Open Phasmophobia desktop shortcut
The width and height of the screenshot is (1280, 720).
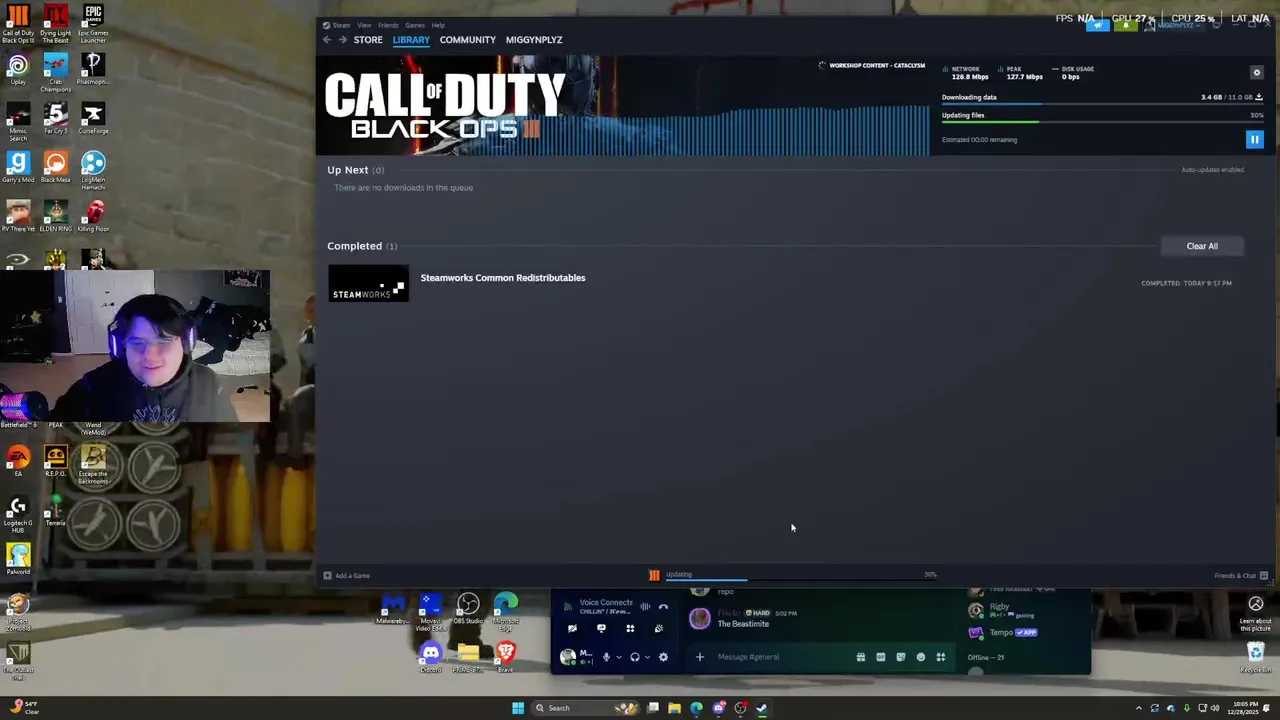pyautogui.click(x=93, y=70)
